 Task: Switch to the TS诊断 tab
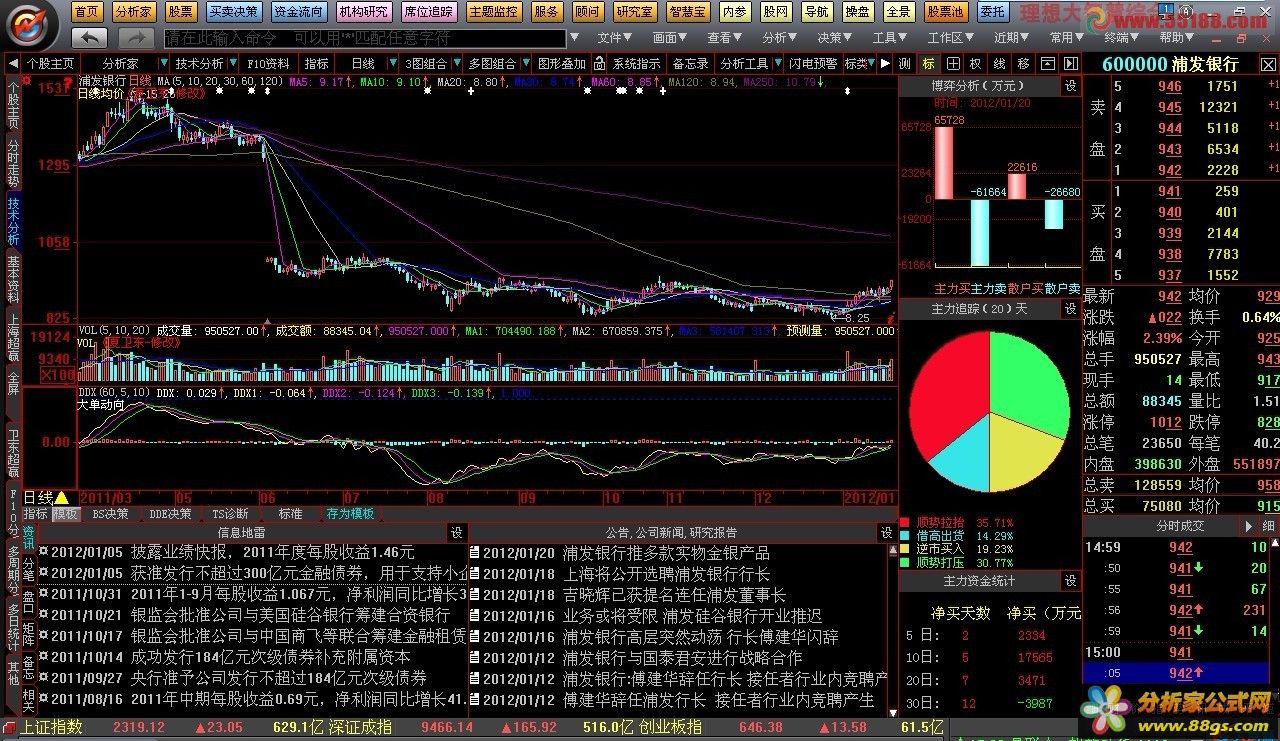coord(230,514)
